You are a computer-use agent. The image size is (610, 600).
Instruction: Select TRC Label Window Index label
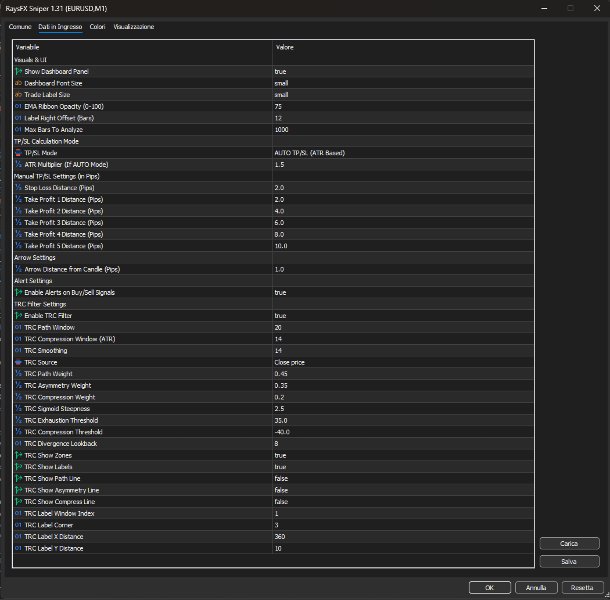pos(59,514)
